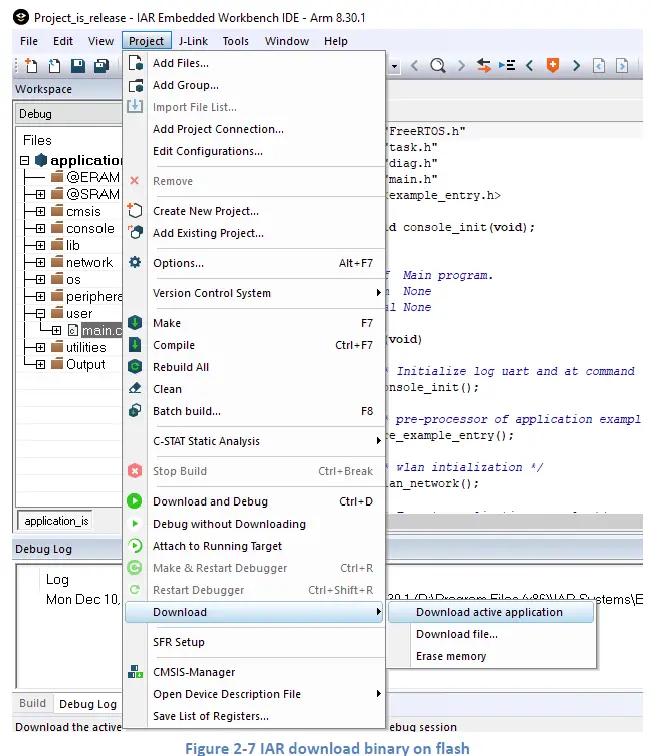Open the J-Link menu

click(x=193, y=41)
